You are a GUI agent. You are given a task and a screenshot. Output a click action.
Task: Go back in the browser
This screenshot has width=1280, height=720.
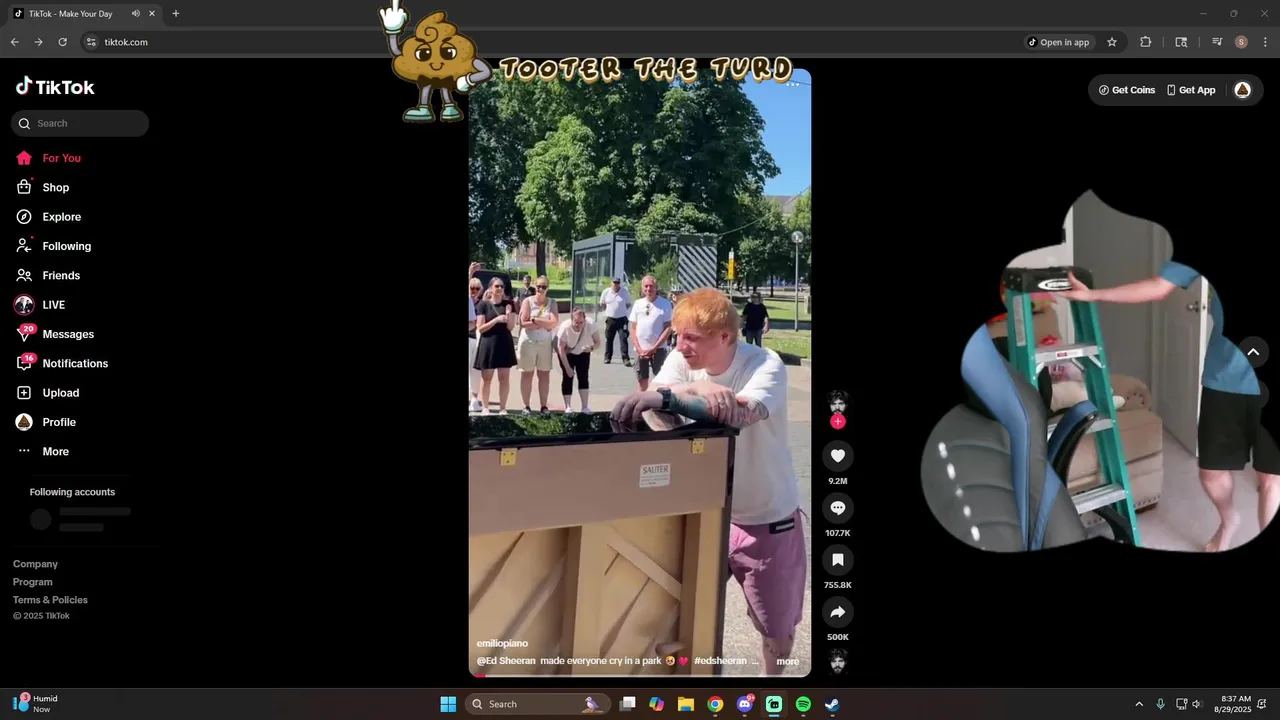click(x=14, y=42)
